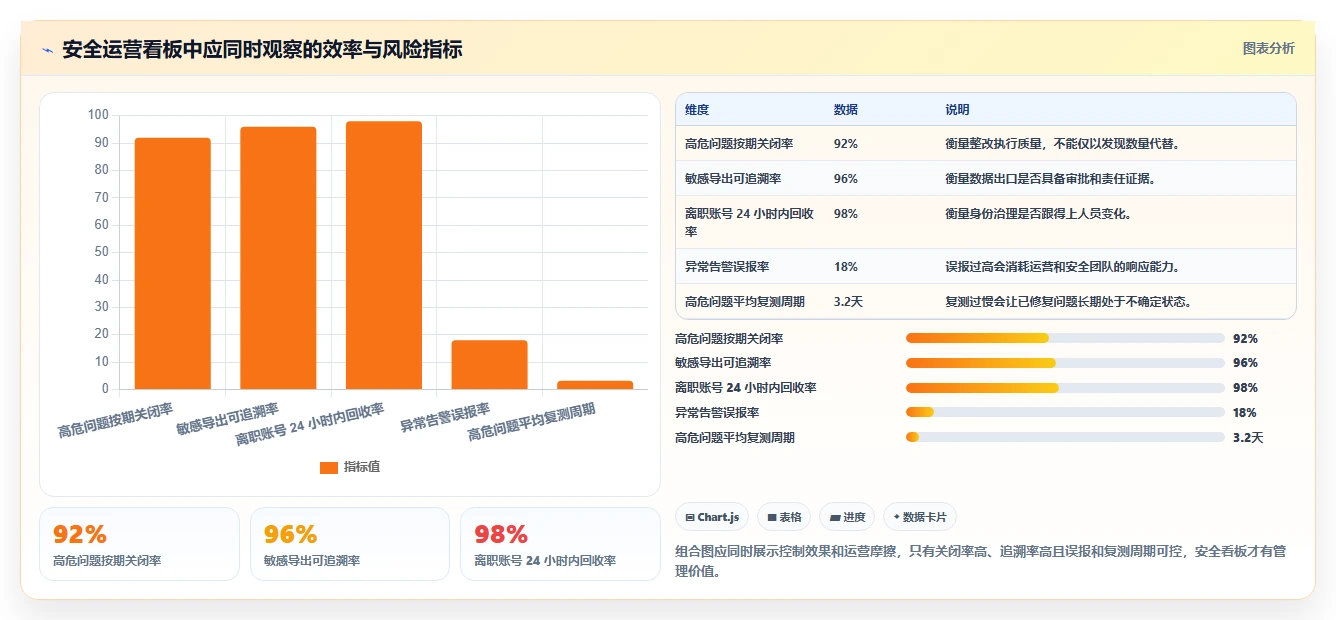Click the 3.2天 value beside progress bar

pyautogui.click(x=1248, y=438)
